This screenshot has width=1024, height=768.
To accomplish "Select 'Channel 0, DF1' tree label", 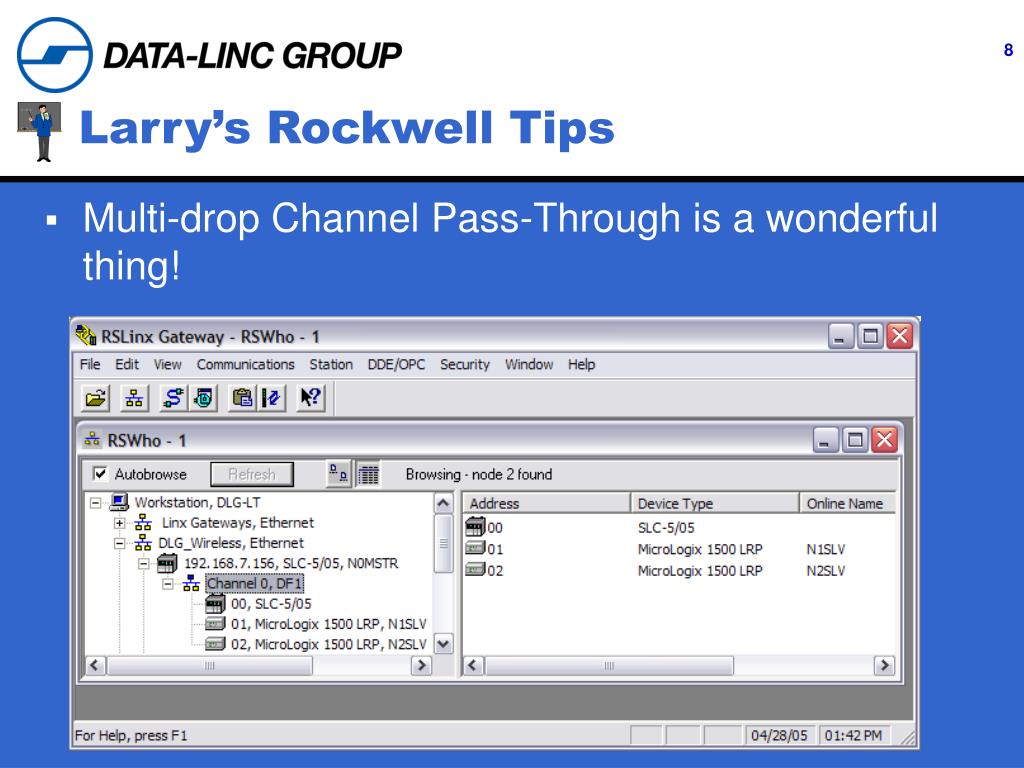I will pyautogui.click(x=254, y=583).
